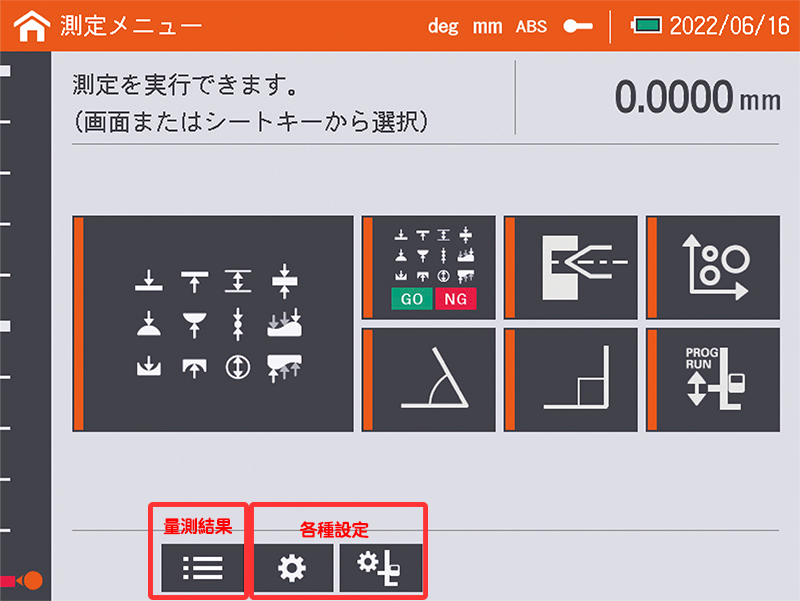Click the 測定メニュー title text
This screenshot has width=800, height=601.
click(x=130, y=27)
